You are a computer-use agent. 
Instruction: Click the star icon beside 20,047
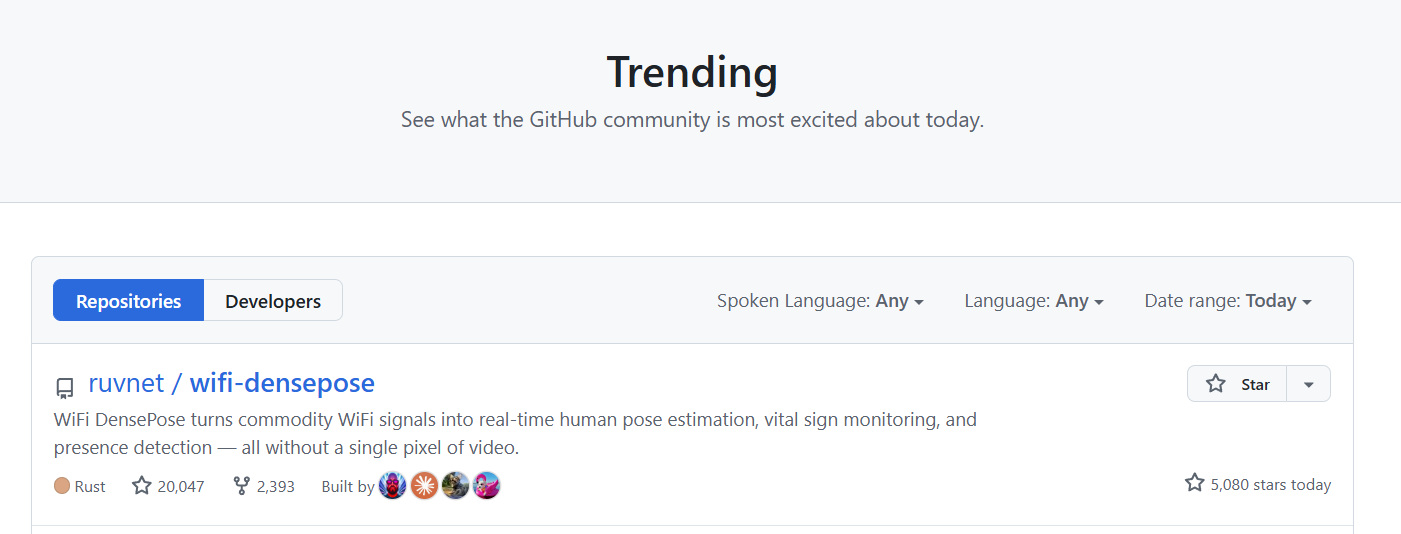pos(142,486)
